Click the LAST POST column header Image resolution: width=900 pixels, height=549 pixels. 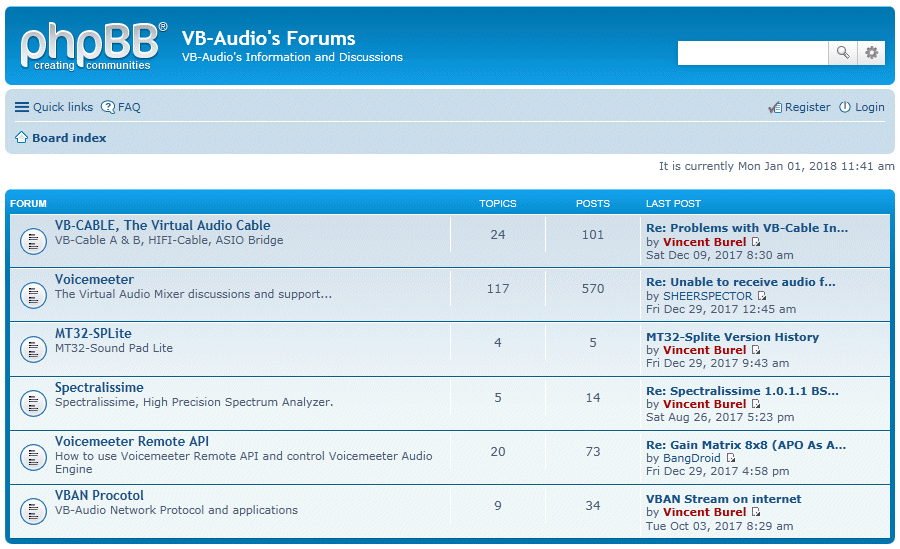(673, 204)
